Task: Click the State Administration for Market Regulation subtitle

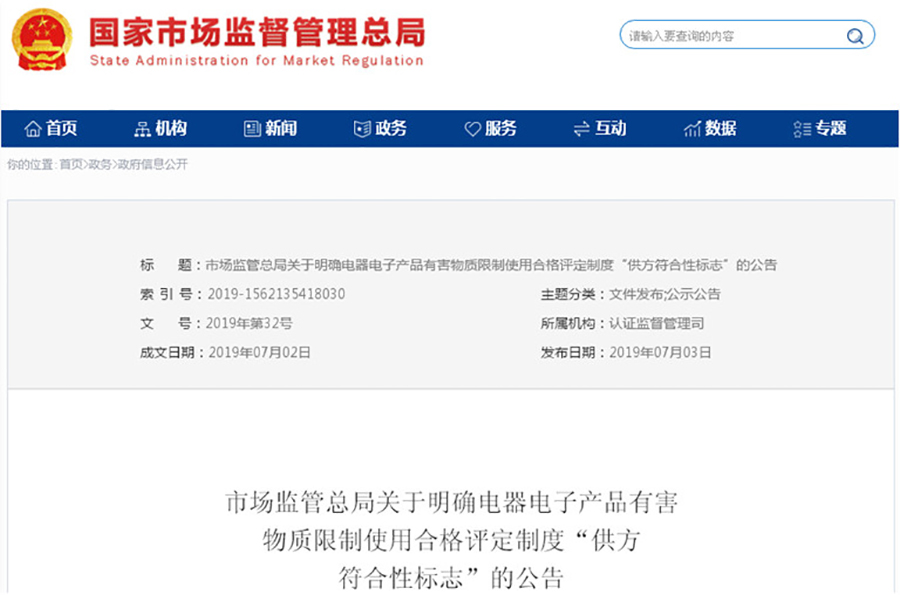Action: pyautogui.click(x=257, y=61)
